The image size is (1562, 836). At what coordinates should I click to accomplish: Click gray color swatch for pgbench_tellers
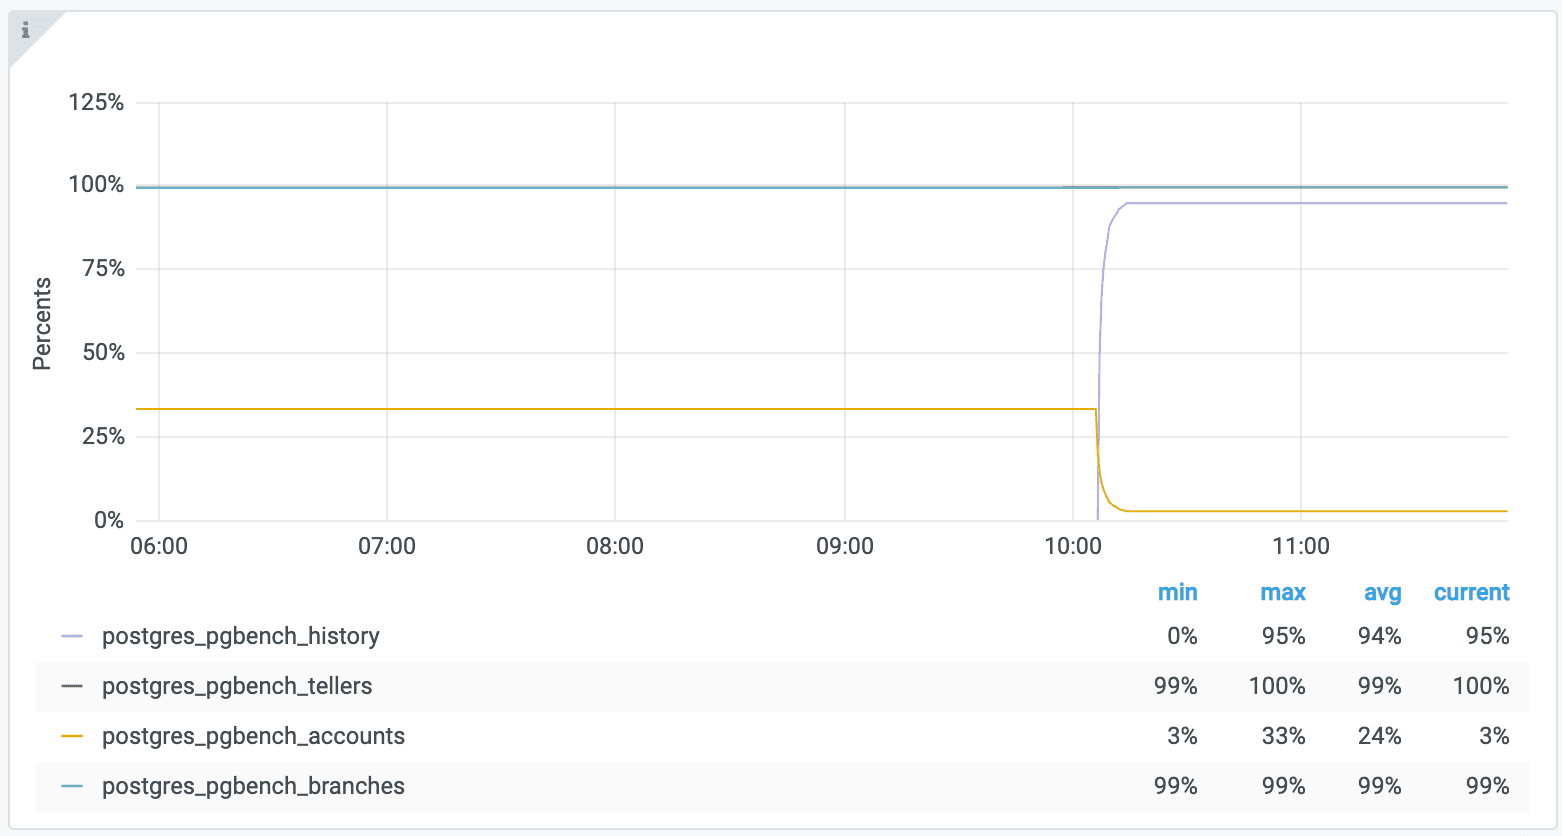tap(72, 687)
